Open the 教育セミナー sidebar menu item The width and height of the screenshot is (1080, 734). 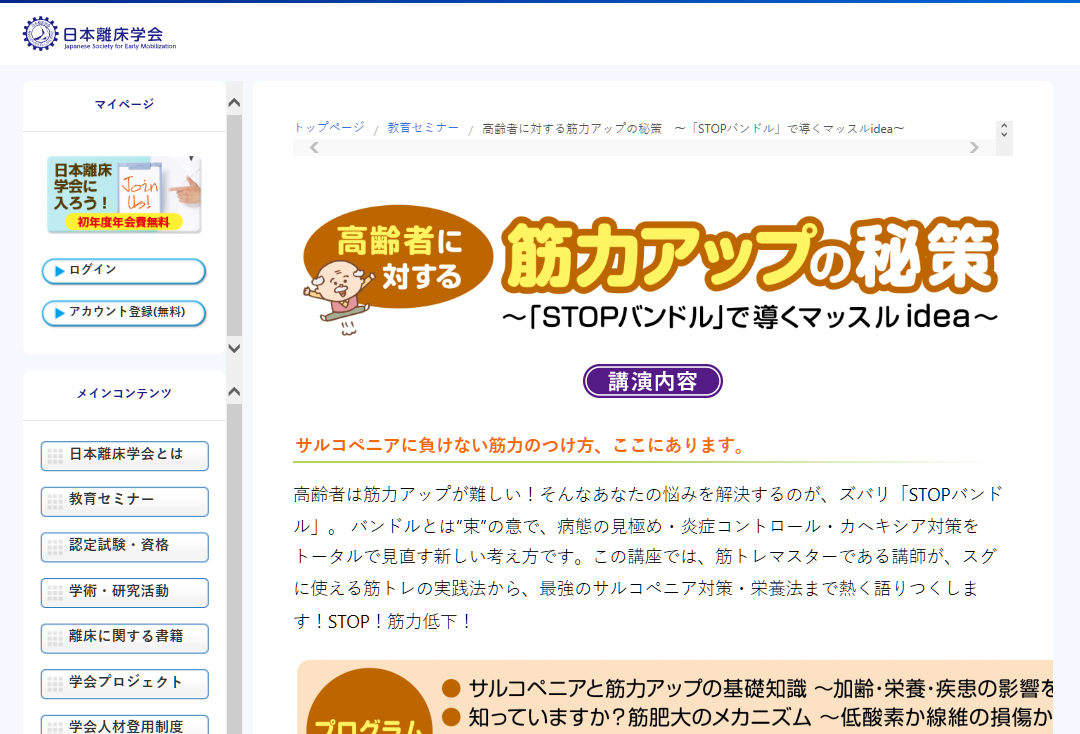[125, 501]
